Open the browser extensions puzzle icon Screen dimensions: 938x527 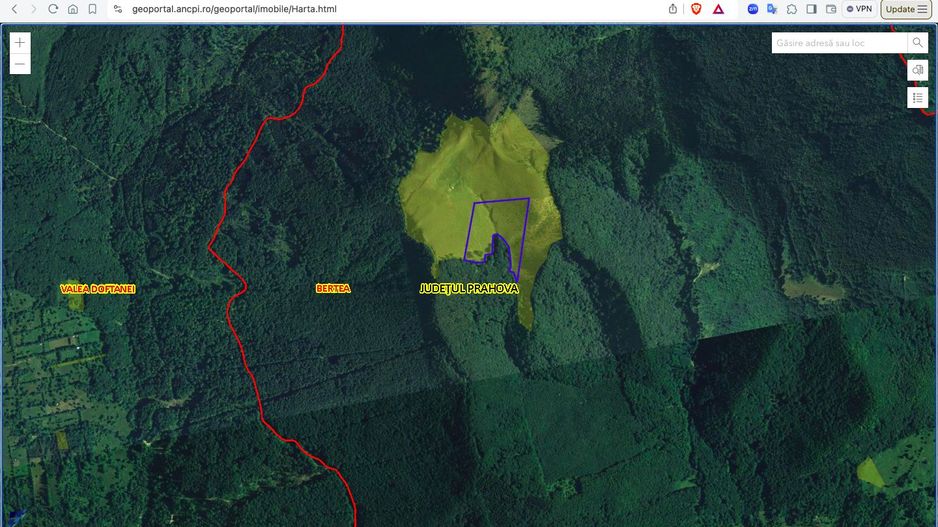(791, 9)
